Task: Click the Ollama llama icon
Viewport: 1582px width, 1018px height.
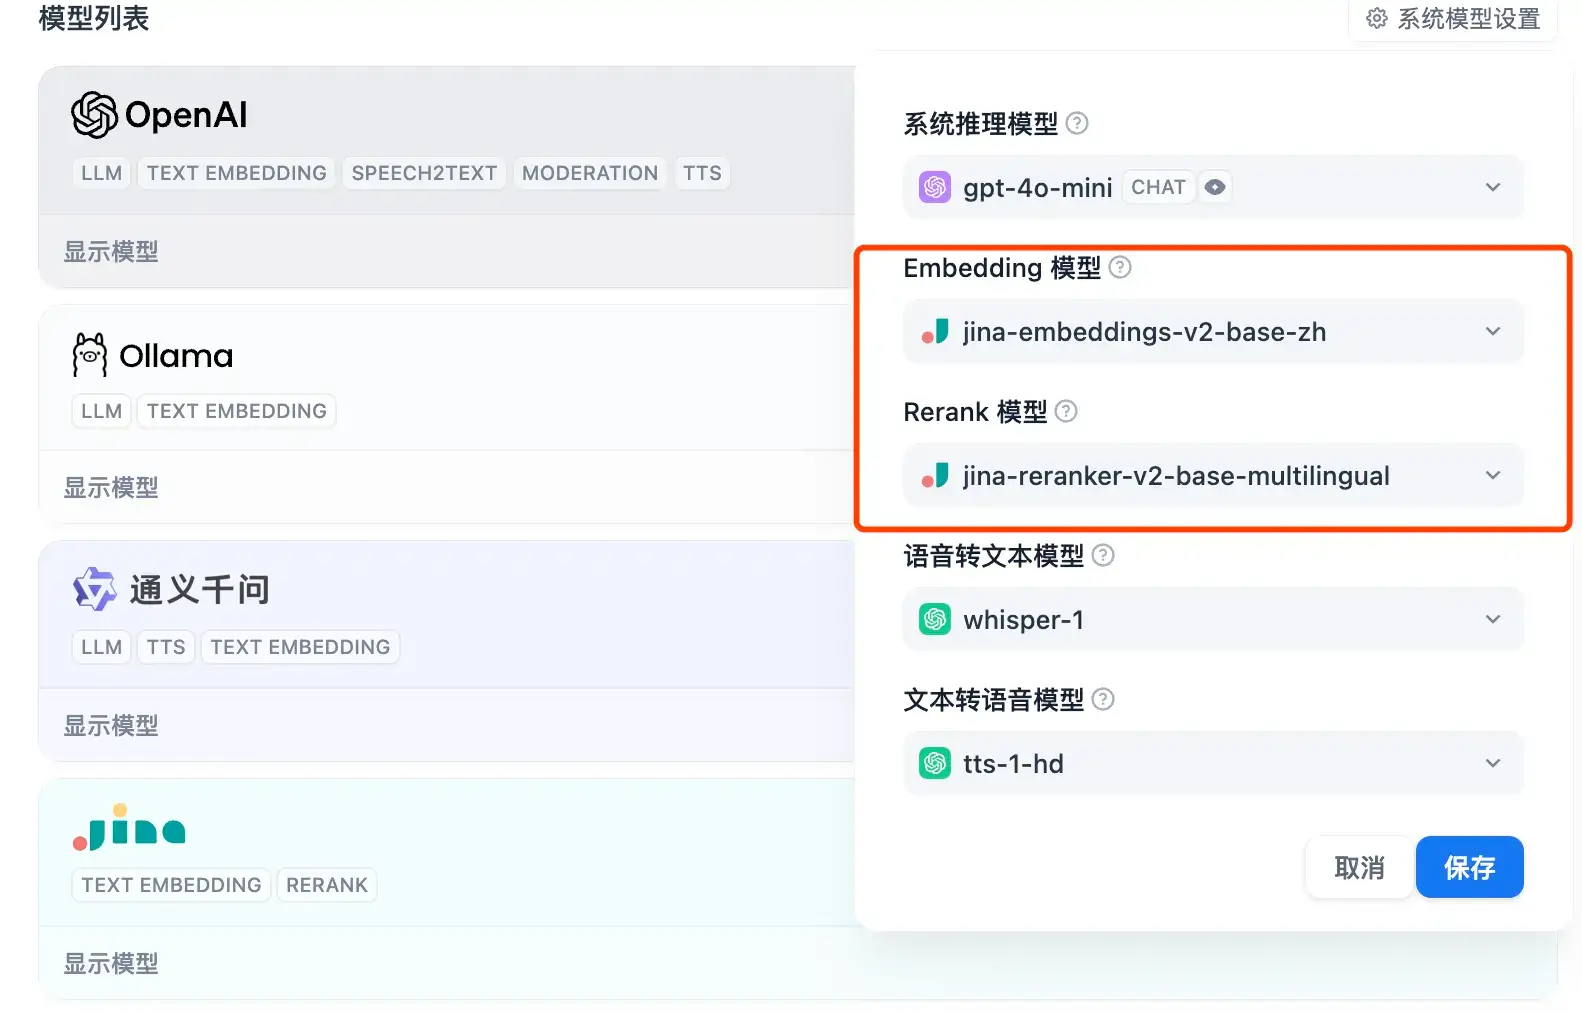Action: [89, 355]
